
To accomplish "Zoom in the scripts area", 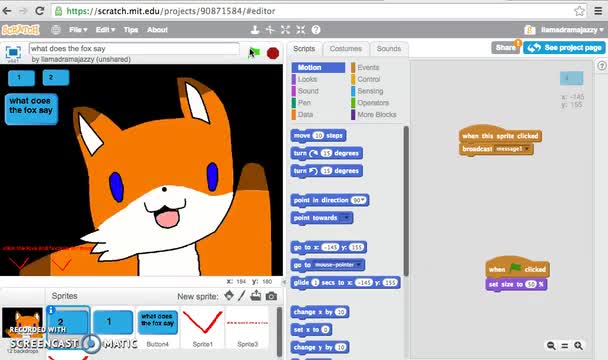I will coord(578,345).
